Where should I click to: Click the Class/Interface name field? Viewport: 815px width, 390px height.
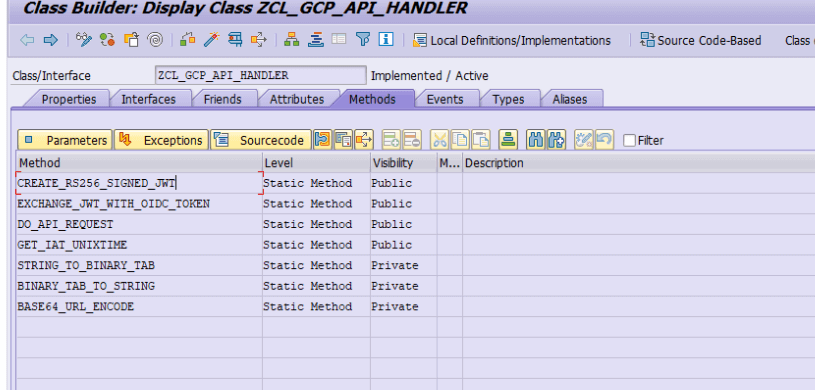260,75
